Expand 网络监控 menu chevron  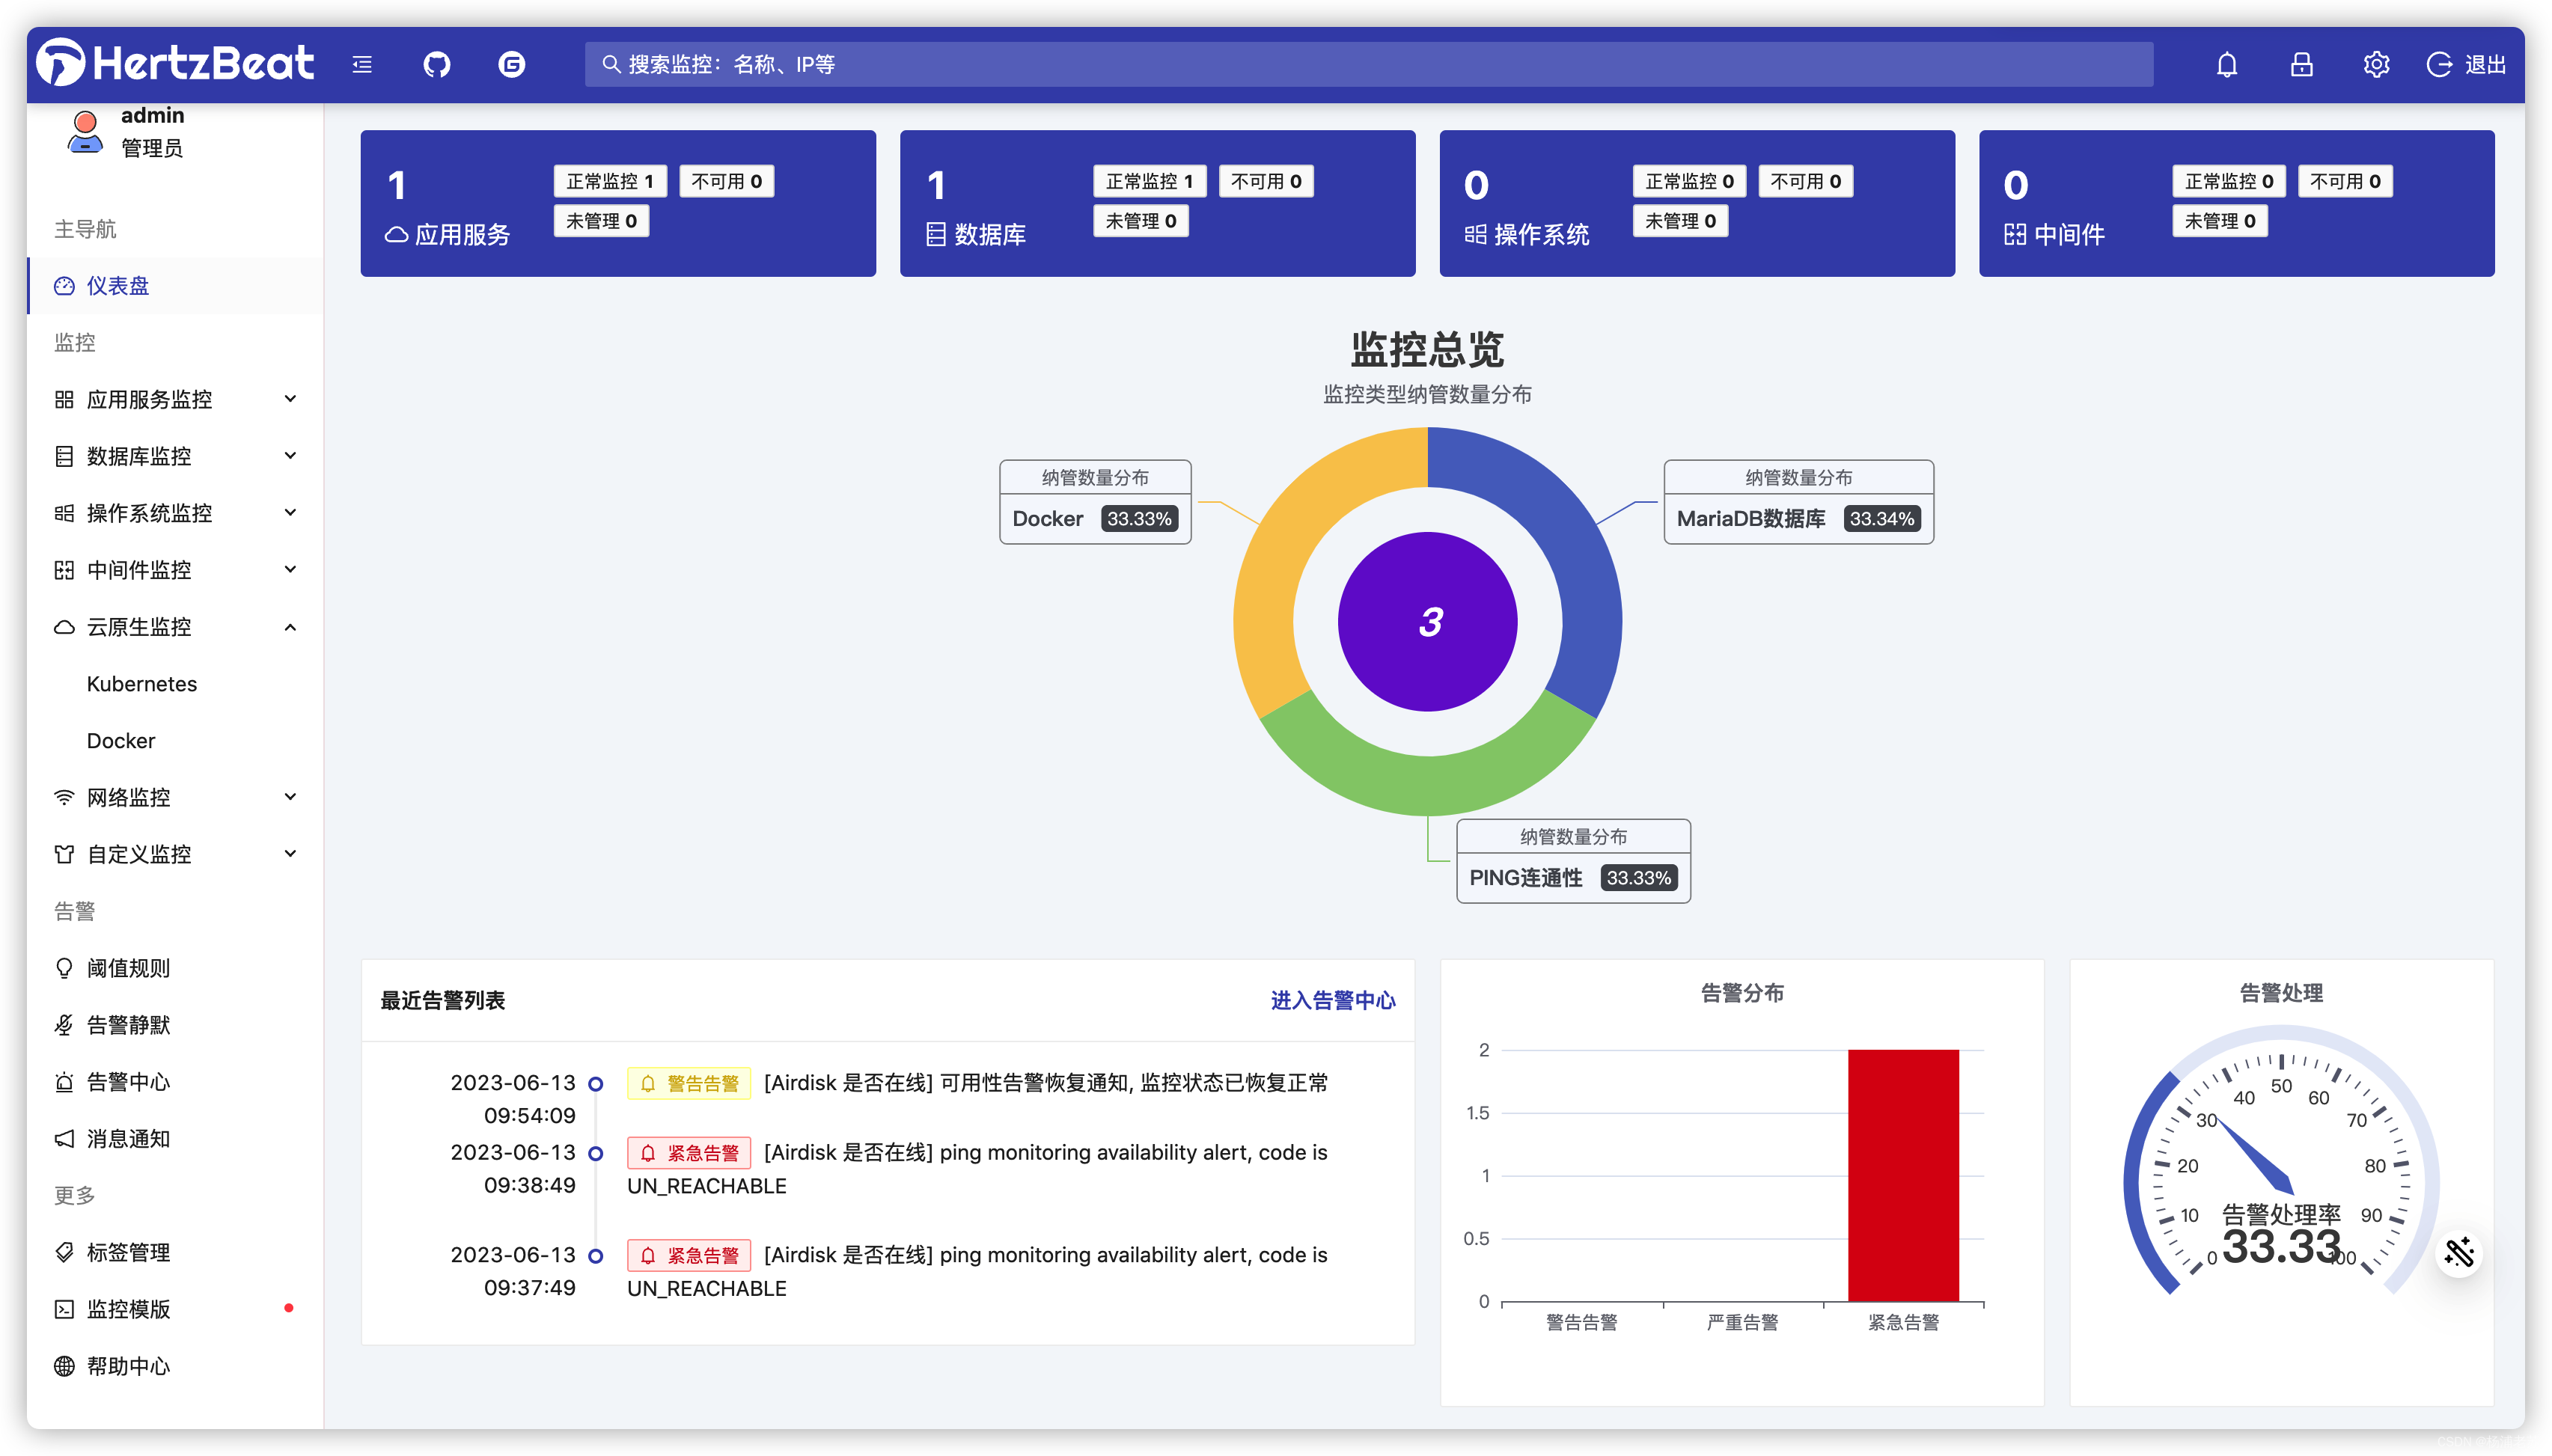(290, 797)
